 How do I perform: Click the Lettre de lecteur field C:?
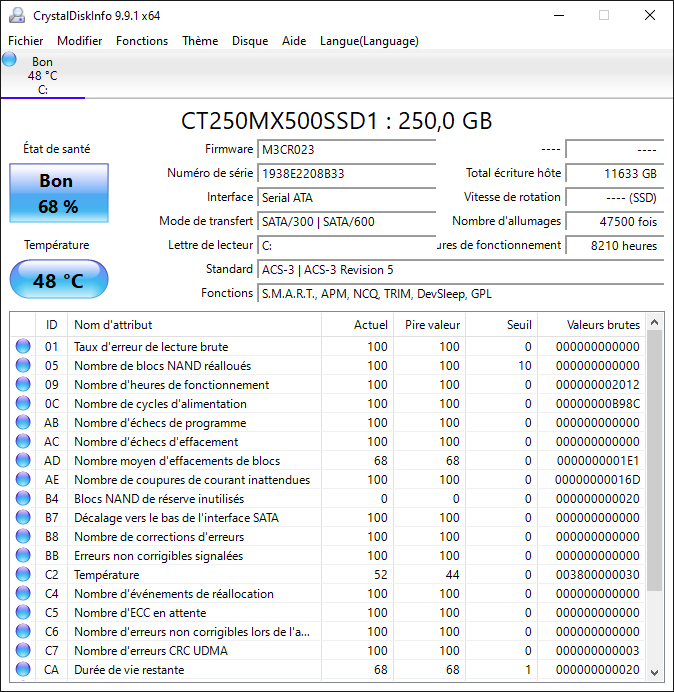(346, 245)
